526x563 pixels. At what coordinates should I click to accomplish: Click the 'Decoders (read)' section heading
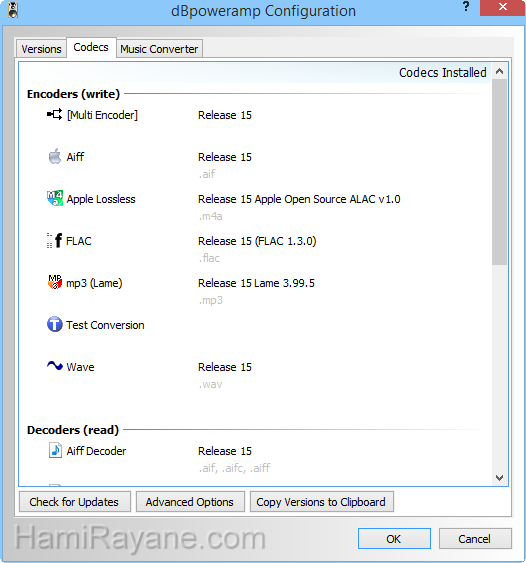[x=73, y=430]
